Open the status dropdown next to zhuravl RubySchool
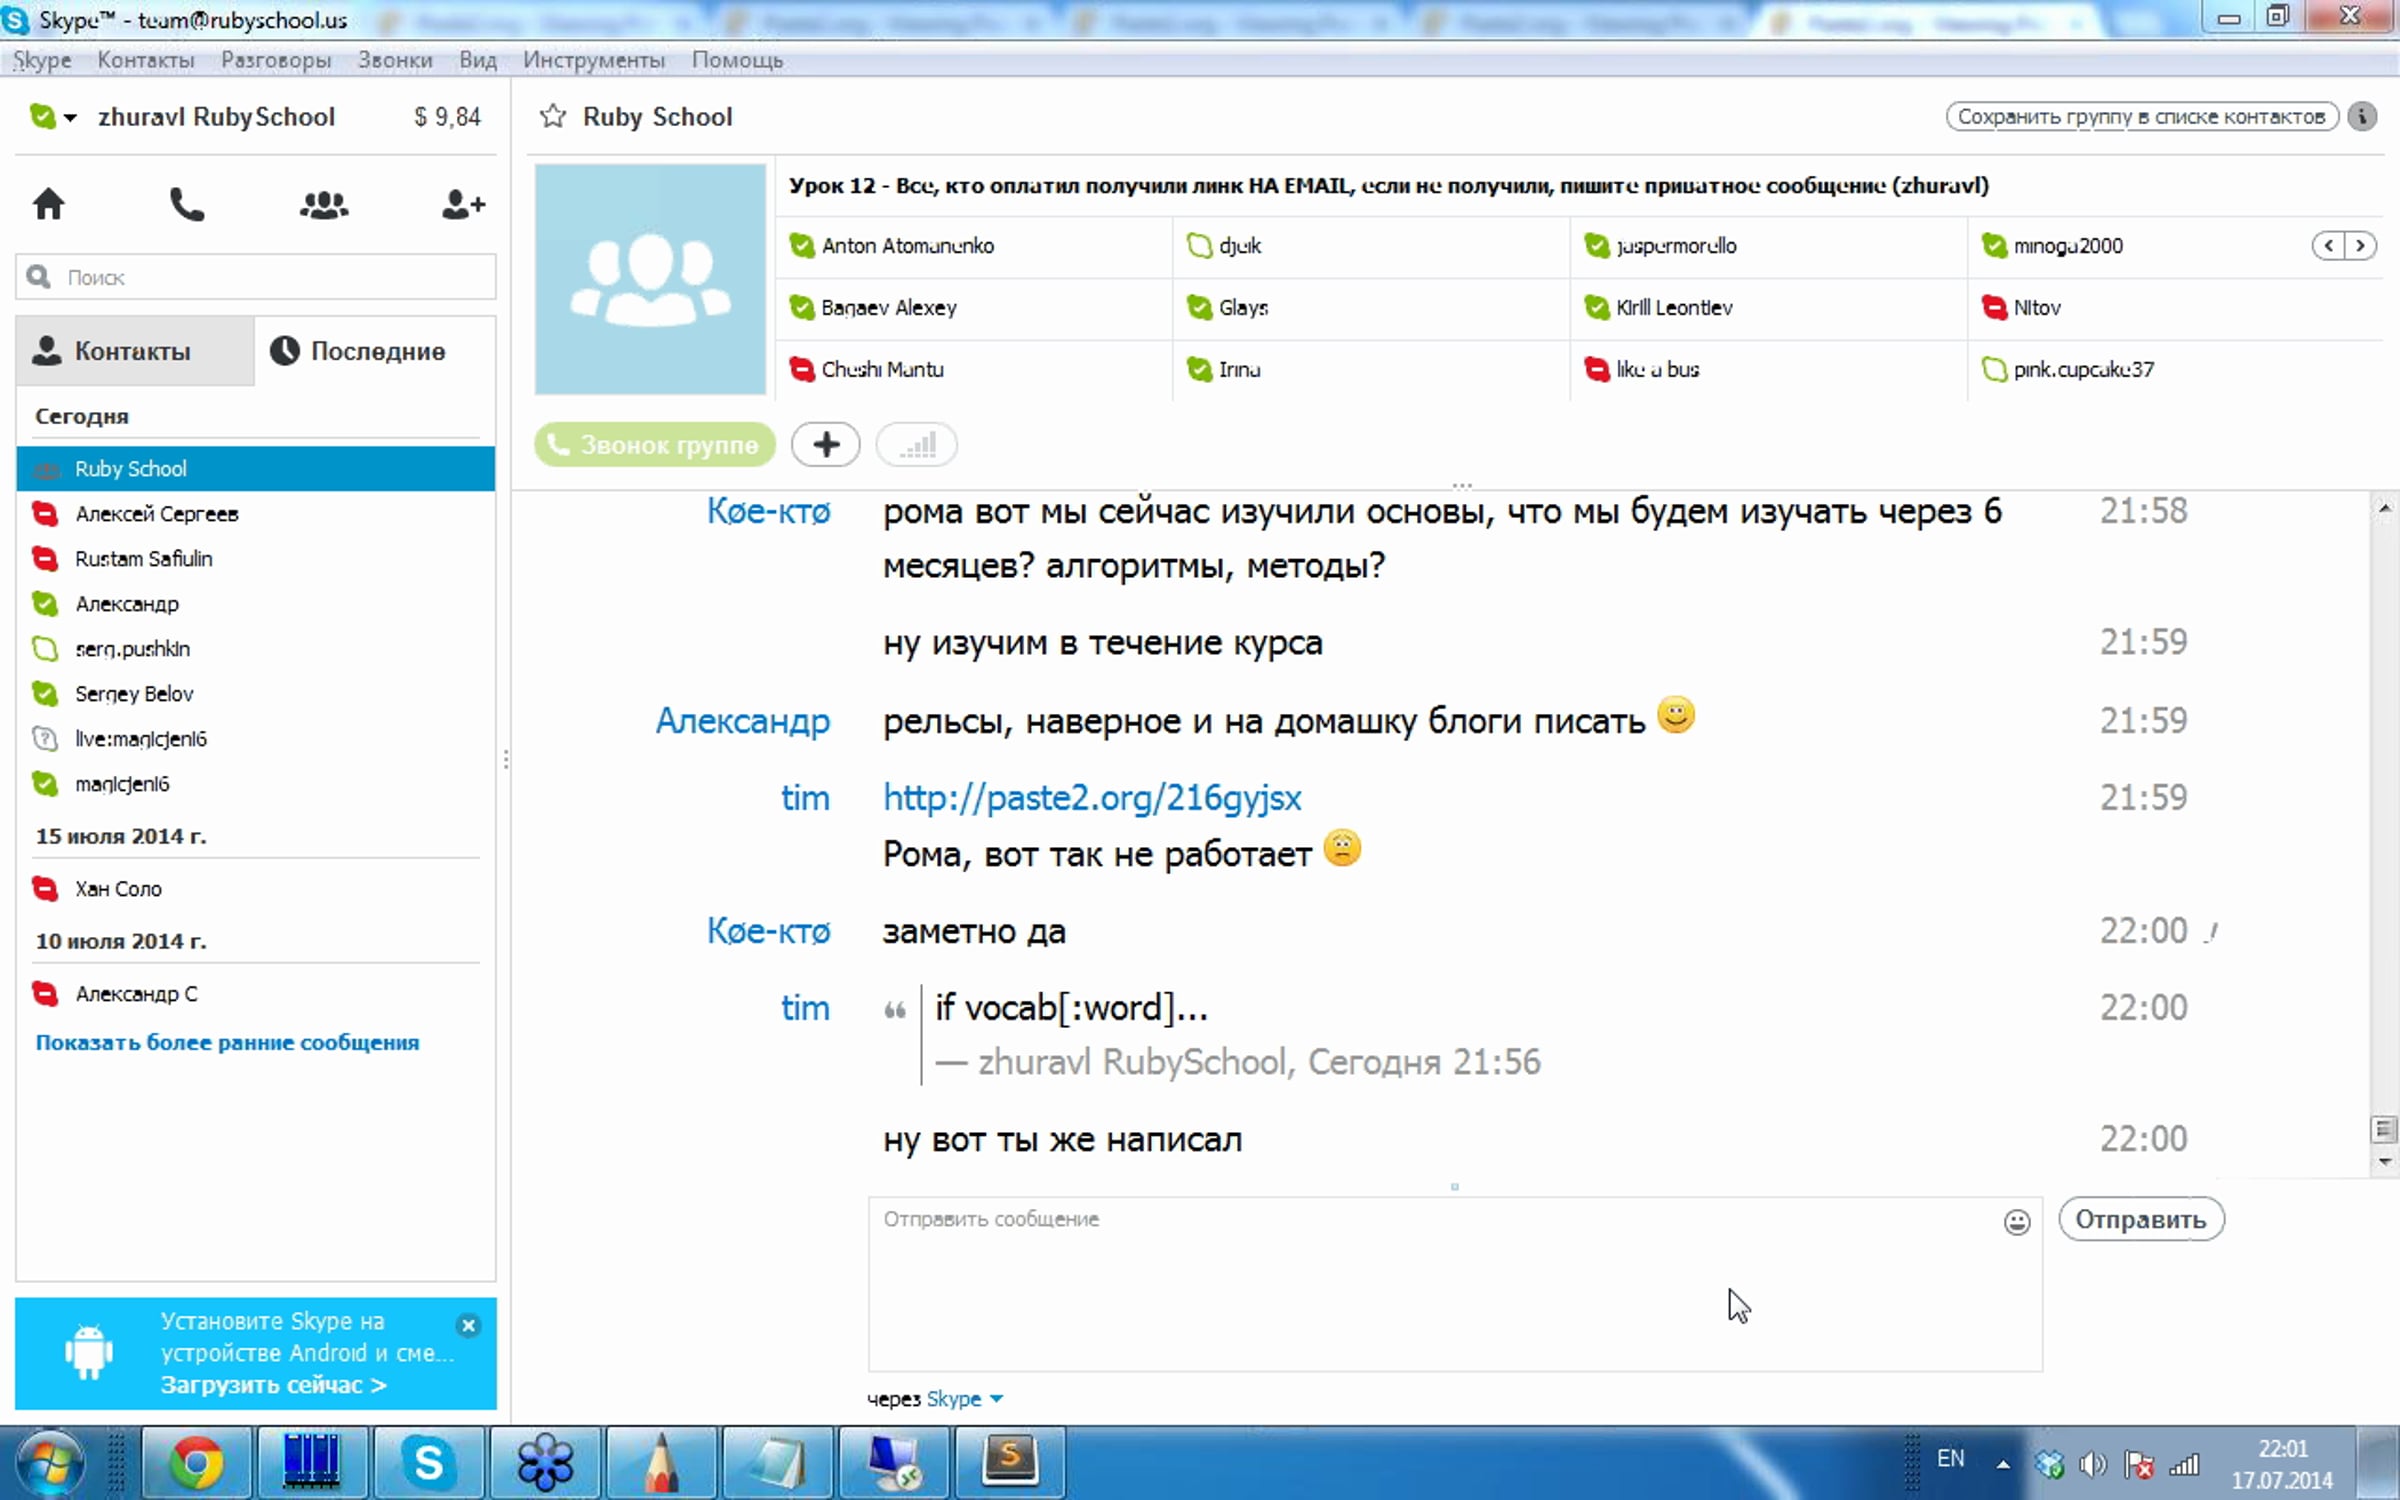The height and width of the screenshot is (1500, 2400). (x=70, y=118)
